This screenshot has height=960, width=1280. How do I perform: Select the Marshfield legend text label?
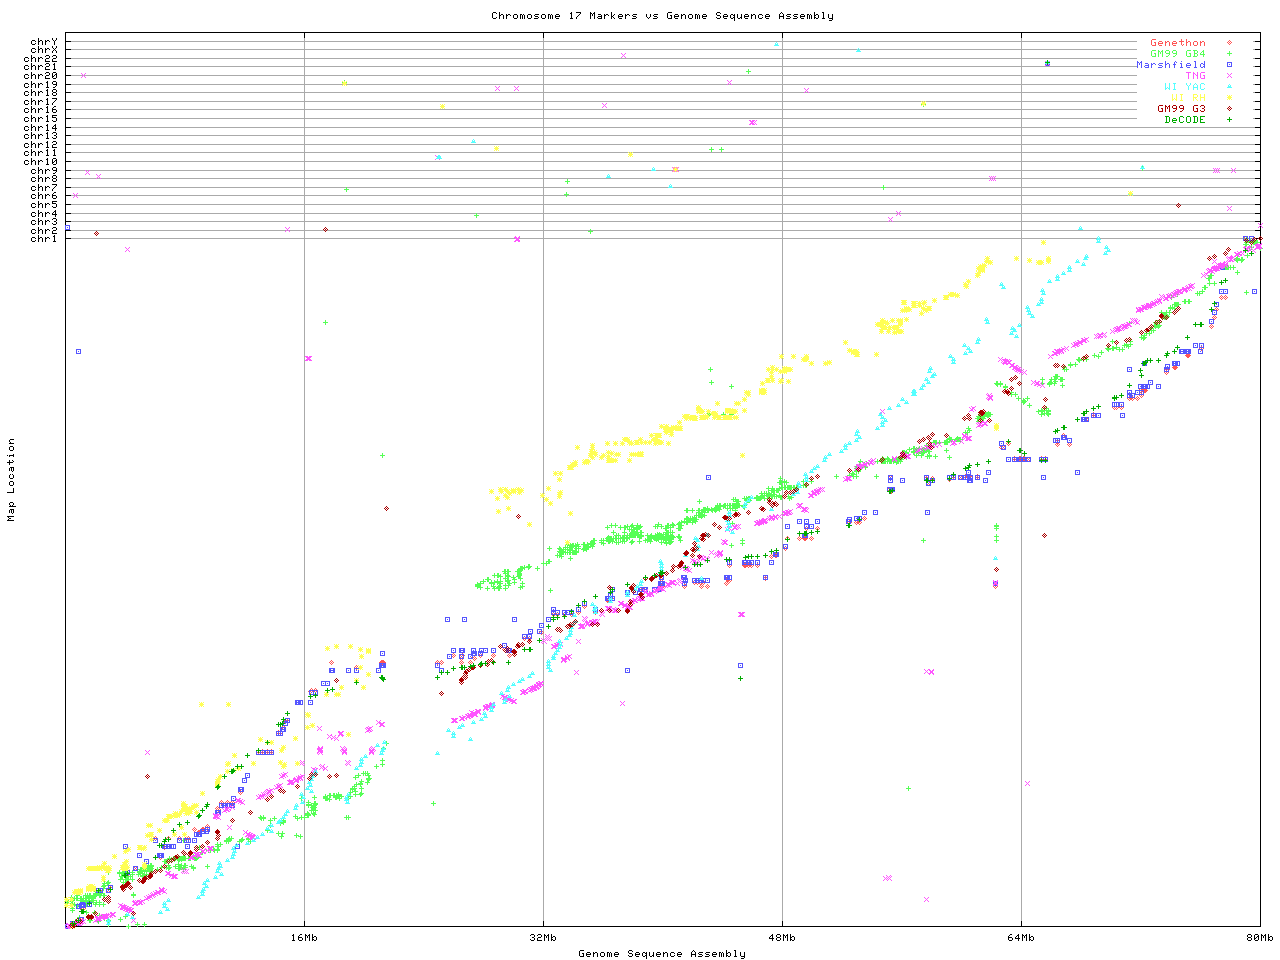pyautogui.click(x=1171, y=65)
